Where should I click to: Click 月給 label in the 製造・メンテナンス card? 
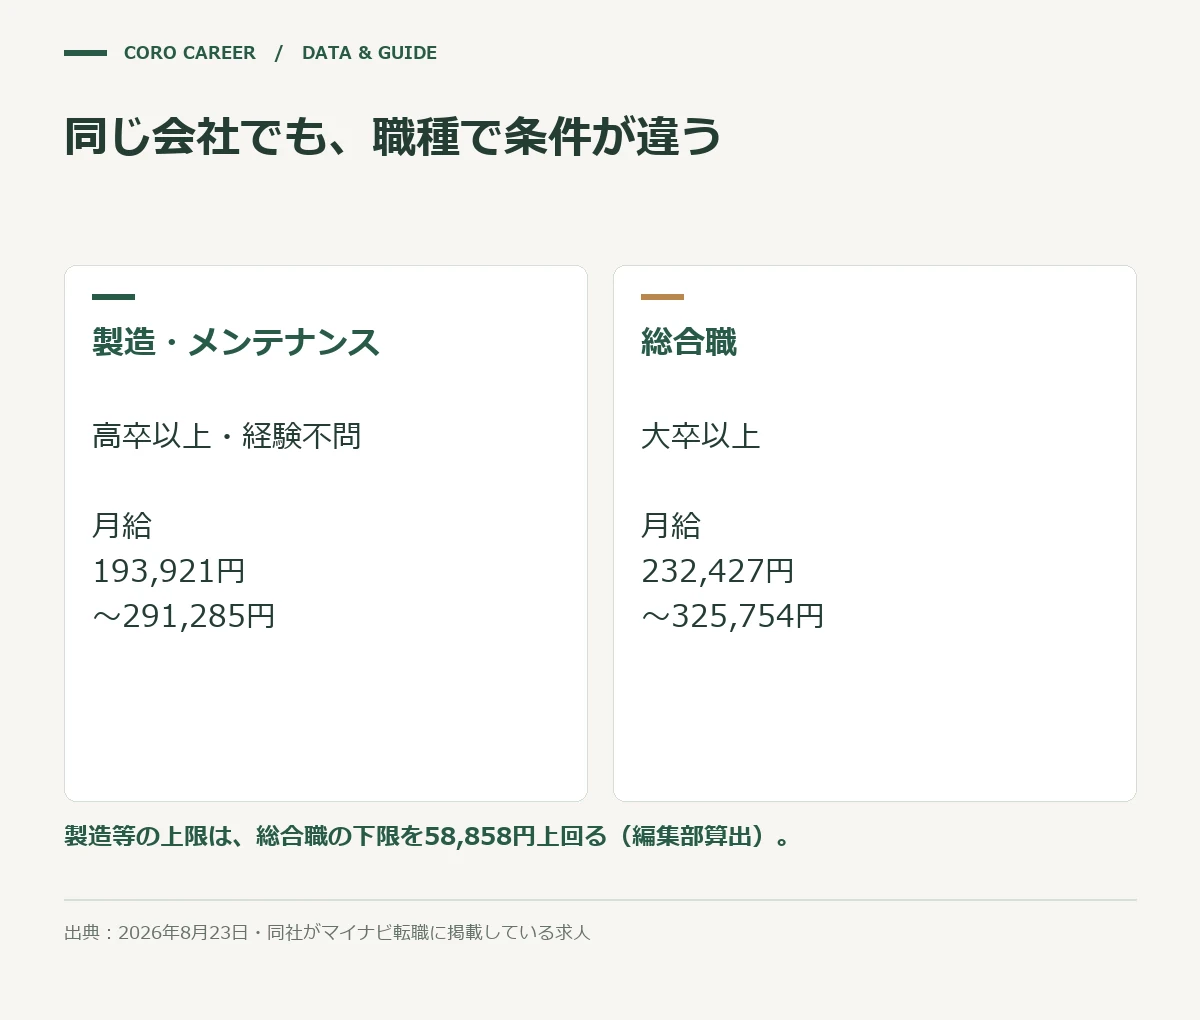click(122, 525)
